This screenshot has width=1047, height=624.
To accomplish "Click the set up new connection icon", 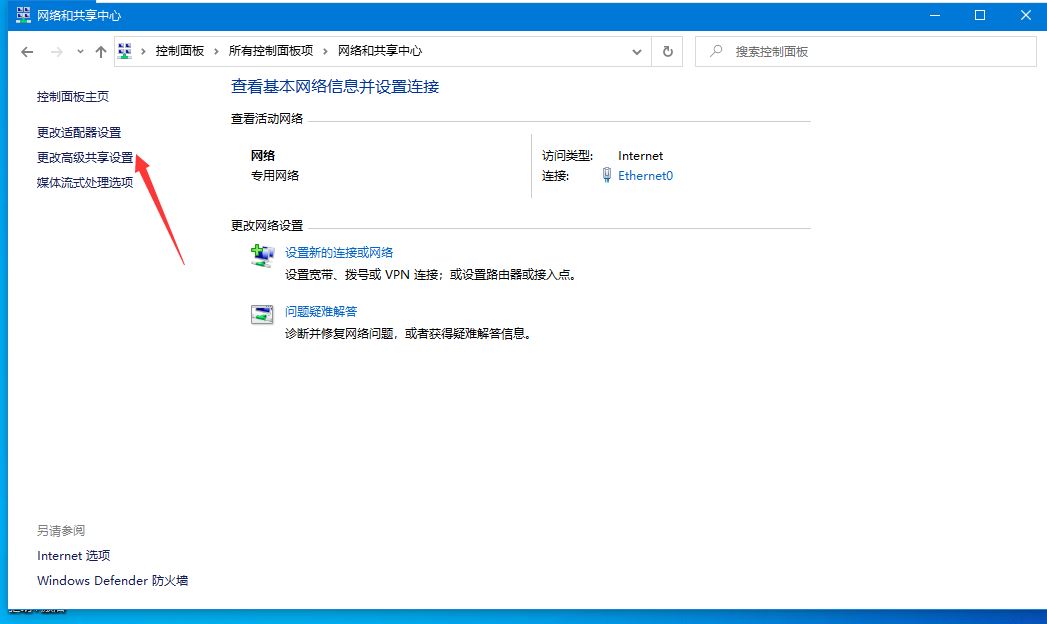I will click(262, 255).
